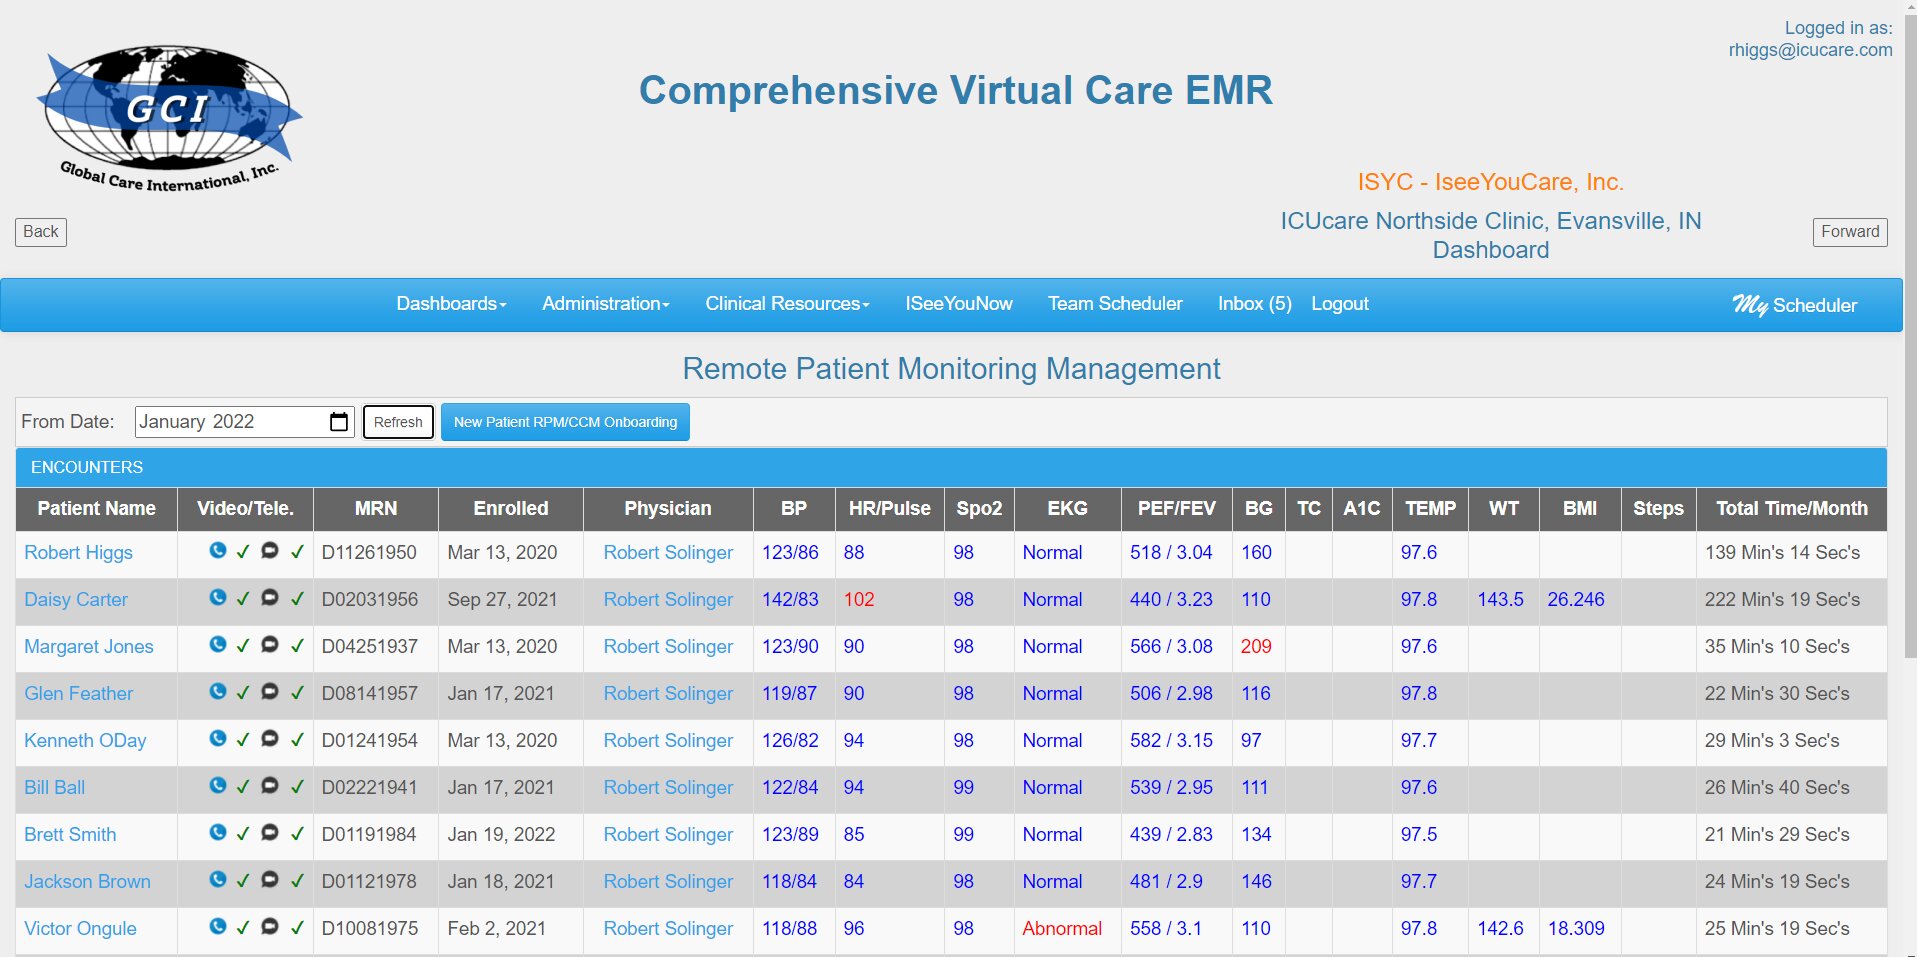Open Margaret Jones BG value 209
Viewport: 1917px width, 957px height.
[x=1256, y=647]
